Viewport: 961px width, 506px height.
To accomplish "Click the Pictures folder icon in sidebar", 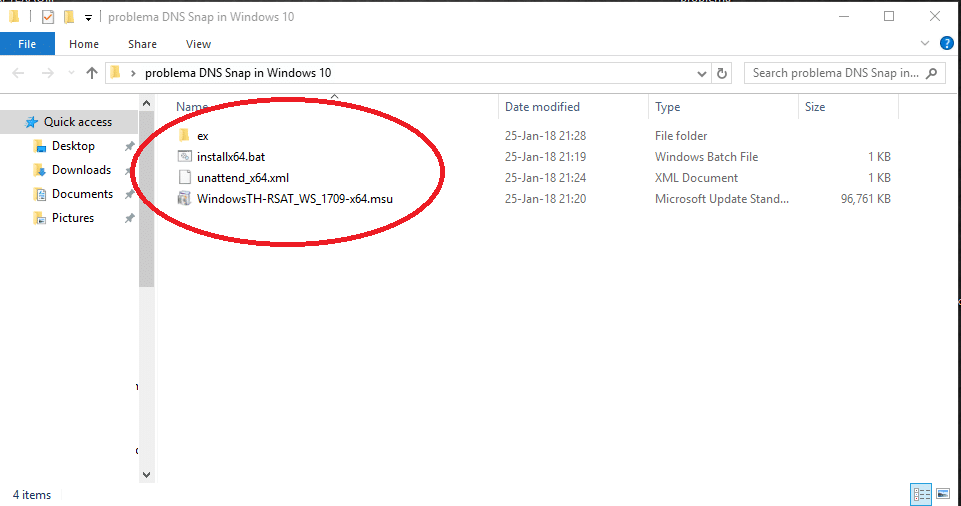I will [39, 218].
